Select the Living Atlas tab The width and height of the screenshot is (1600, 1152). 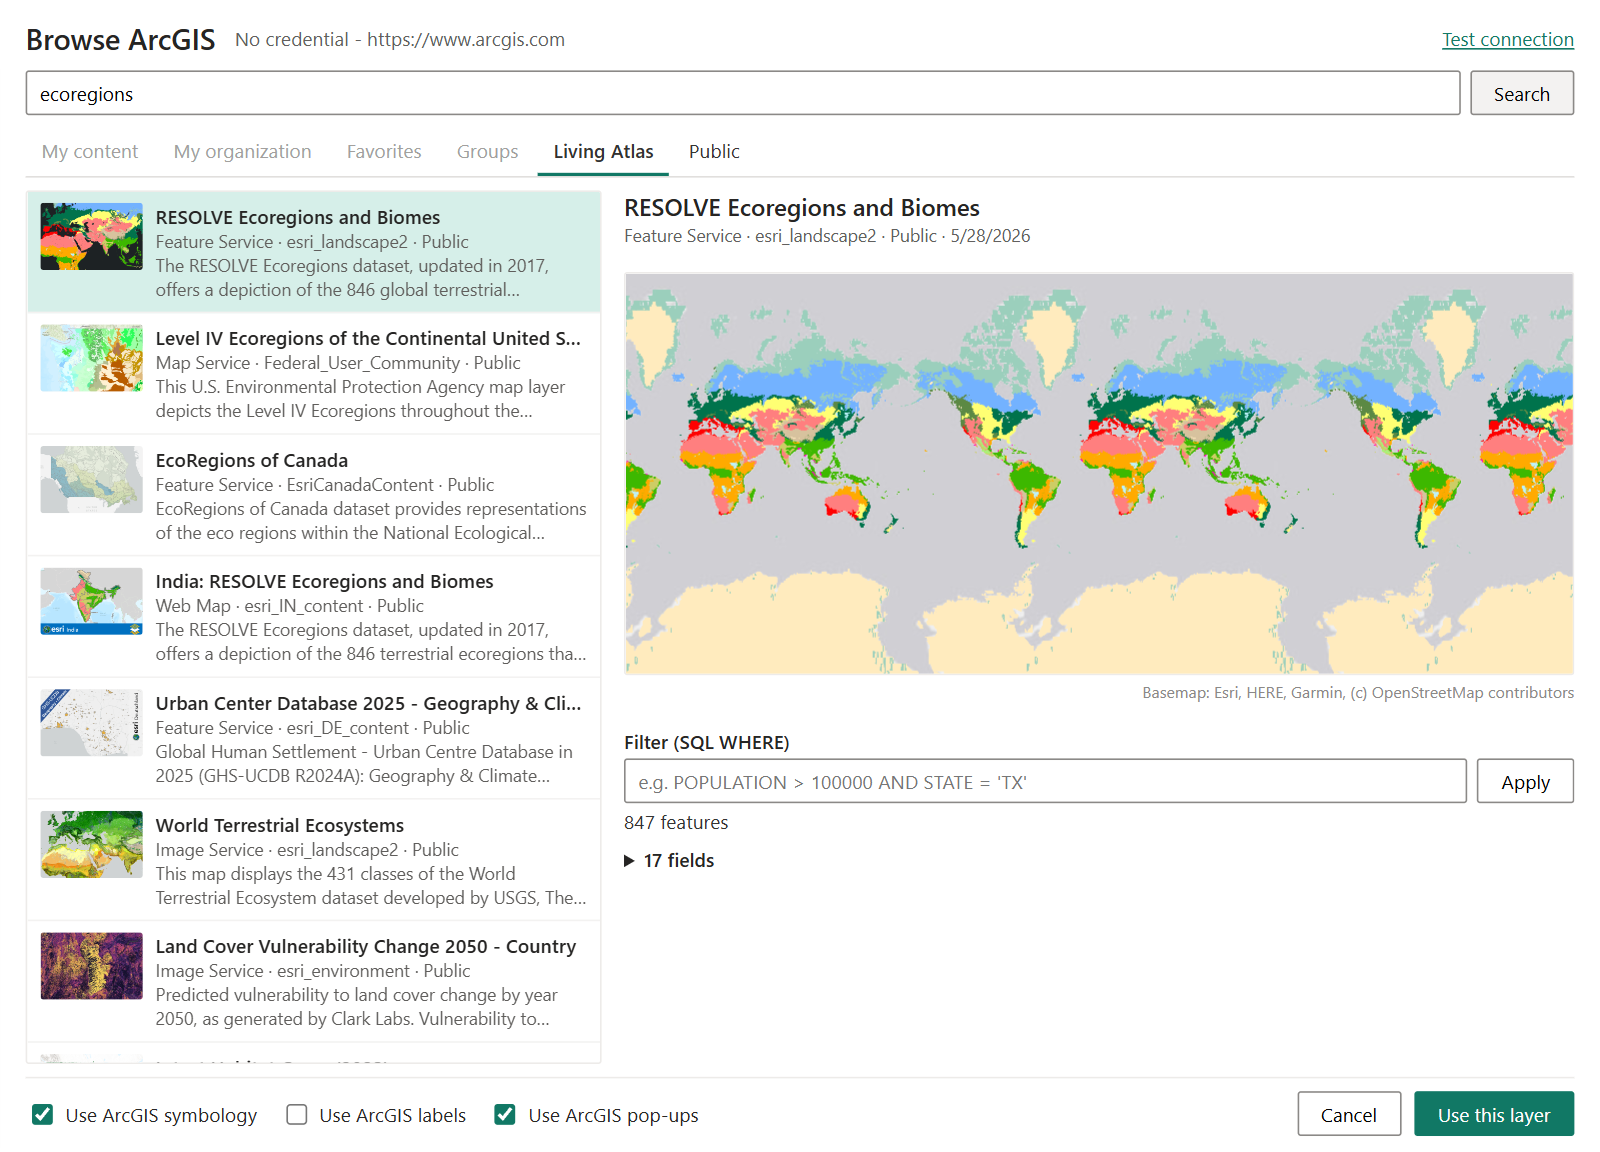[603, 152]
